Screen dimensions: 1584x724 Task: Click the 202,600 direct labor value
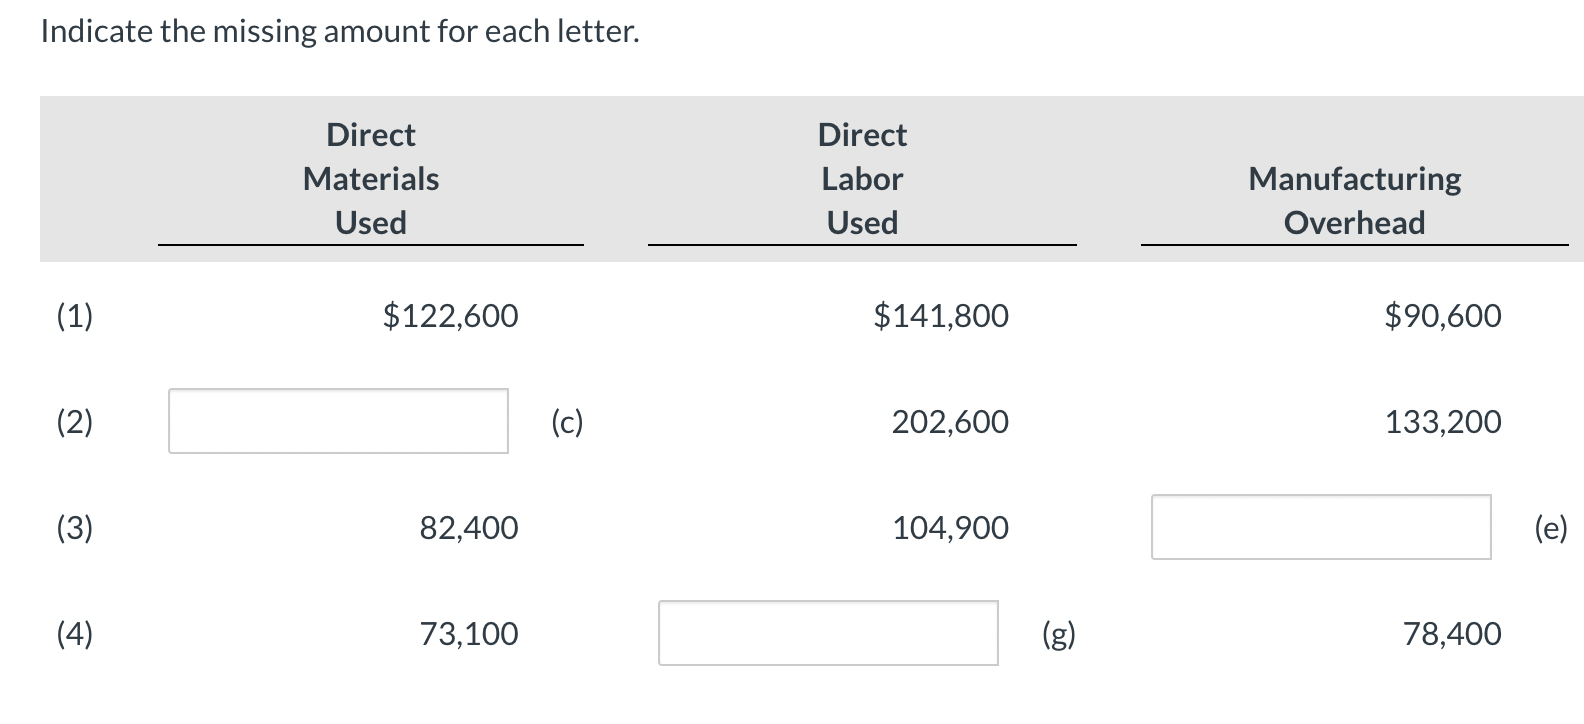click(x=950, y=422)
